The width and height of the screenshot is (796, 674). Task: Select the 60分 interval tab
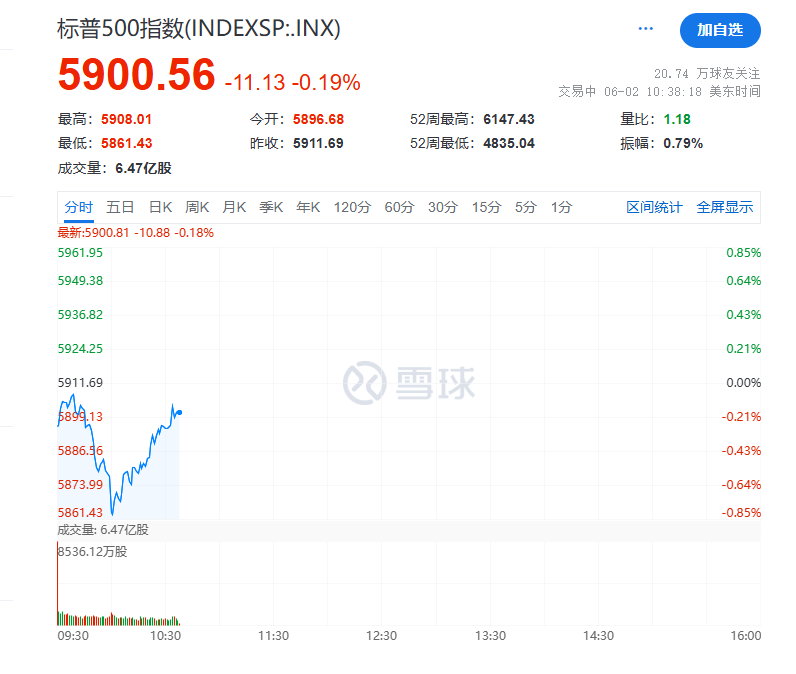click(399, 207)
